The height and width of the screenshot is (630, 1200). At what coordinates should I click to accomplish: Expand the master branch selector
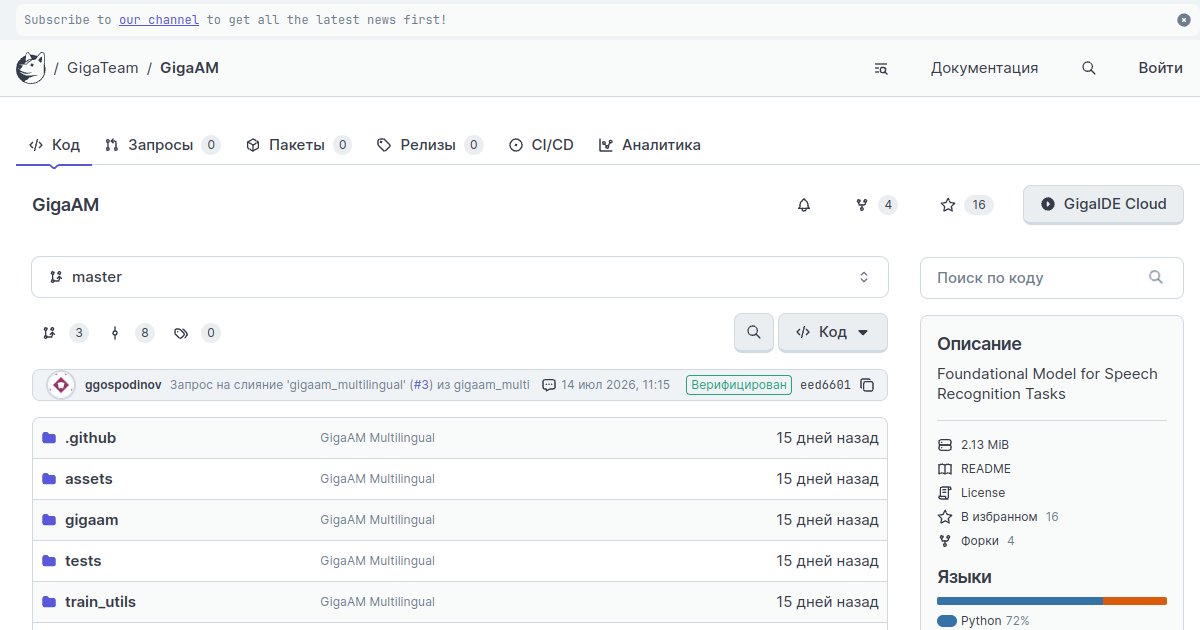(x=460, y=277)
